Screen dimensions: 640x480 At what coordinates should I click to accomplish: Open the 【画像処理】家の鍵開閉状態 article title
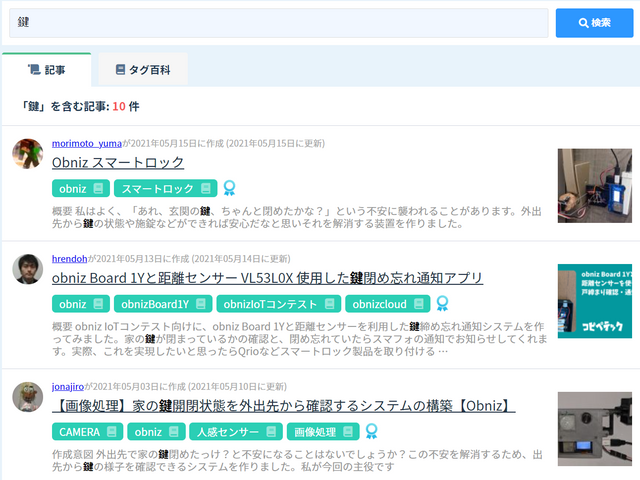point(283,406)
